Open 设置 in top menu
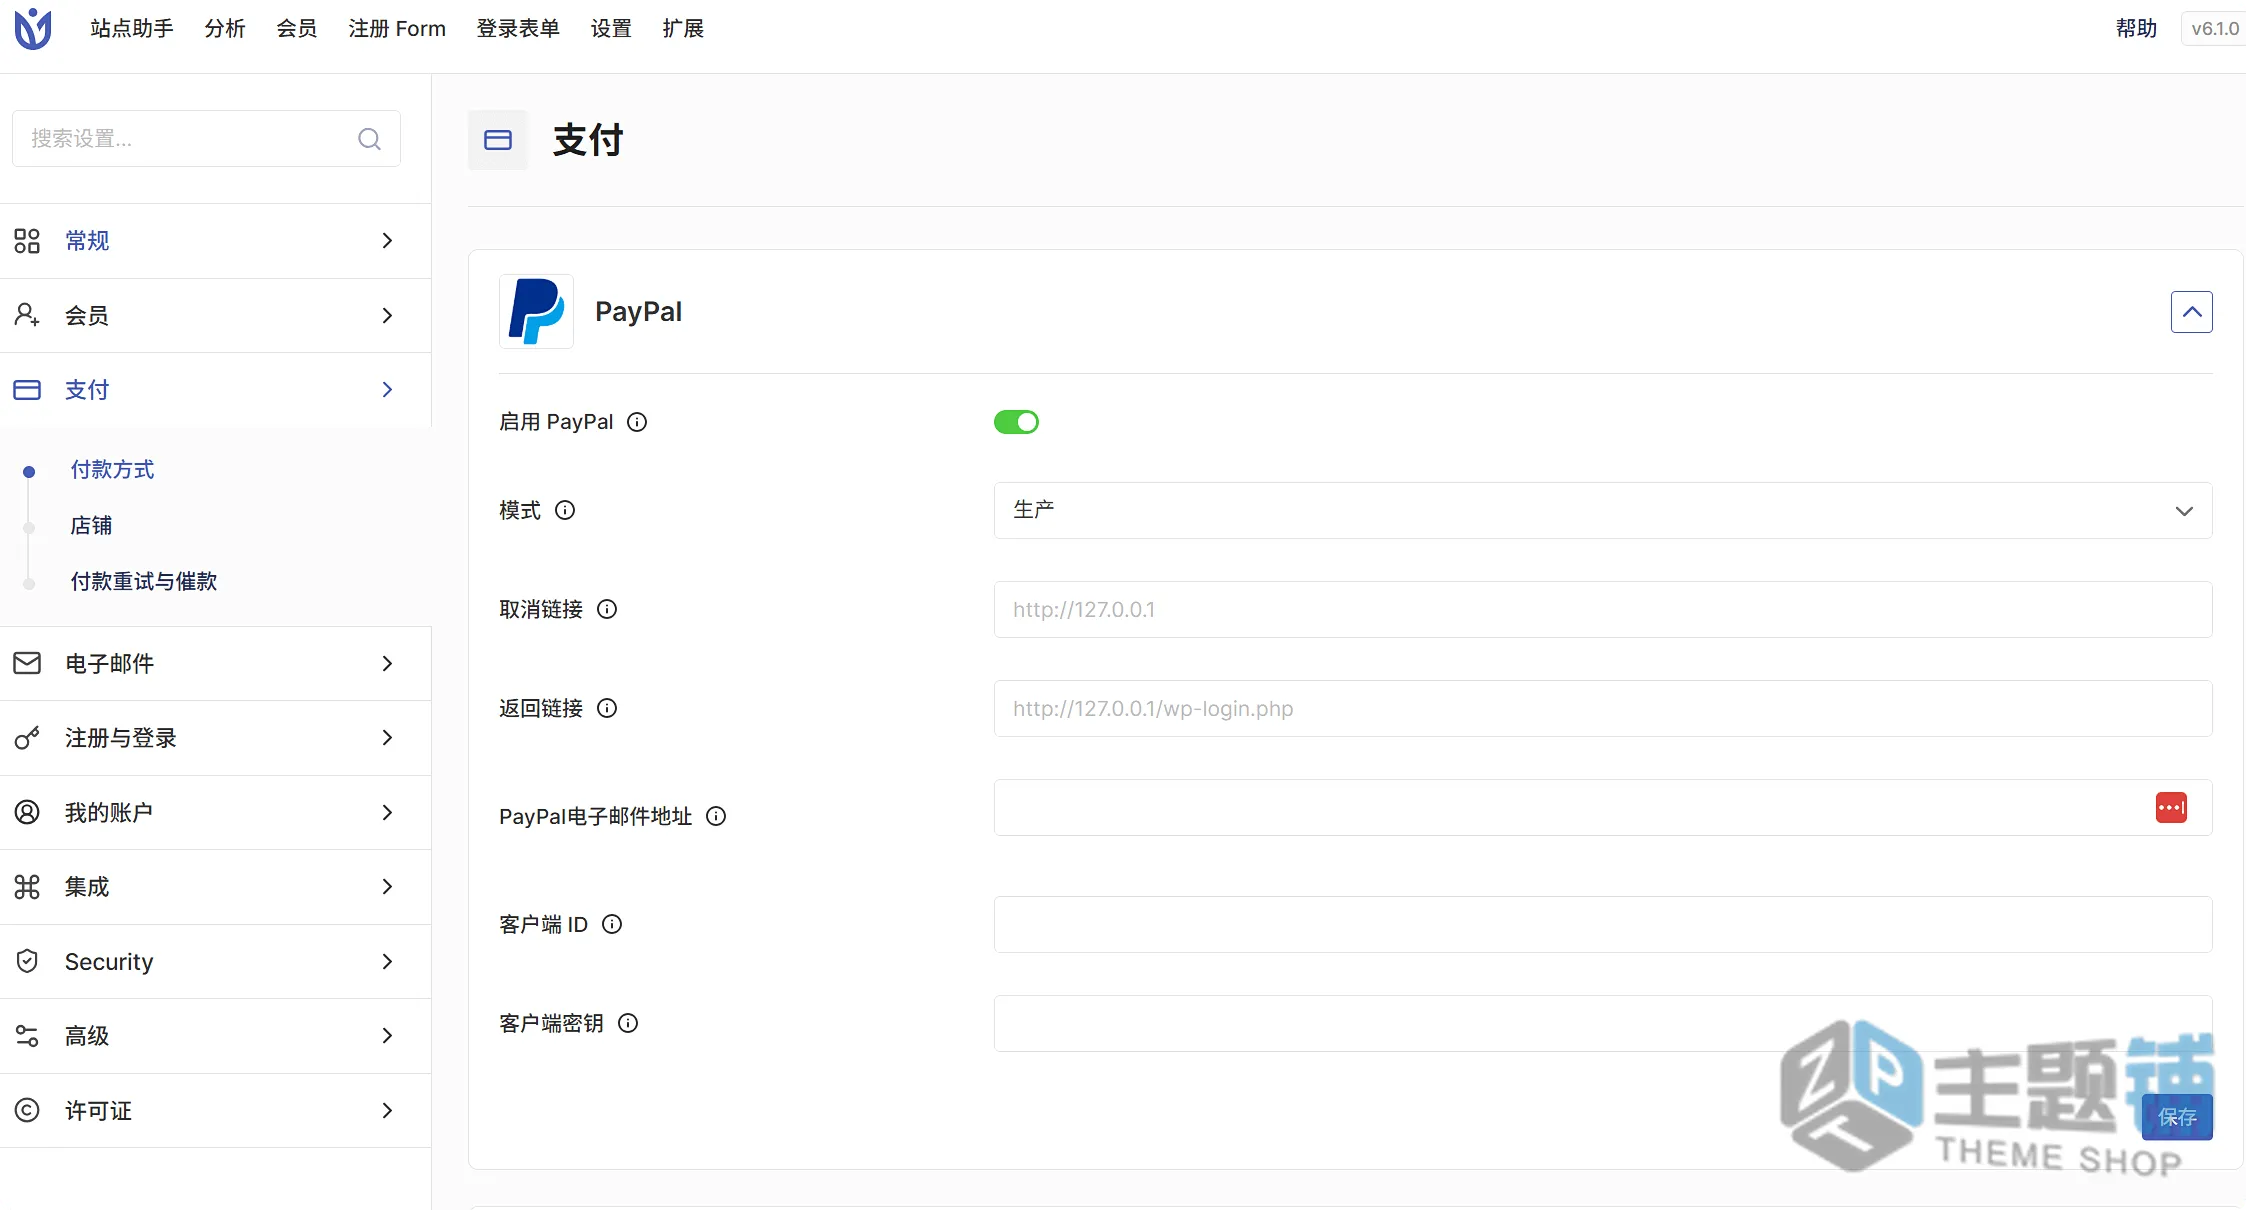2246x1210 pixels. point(611,29)
